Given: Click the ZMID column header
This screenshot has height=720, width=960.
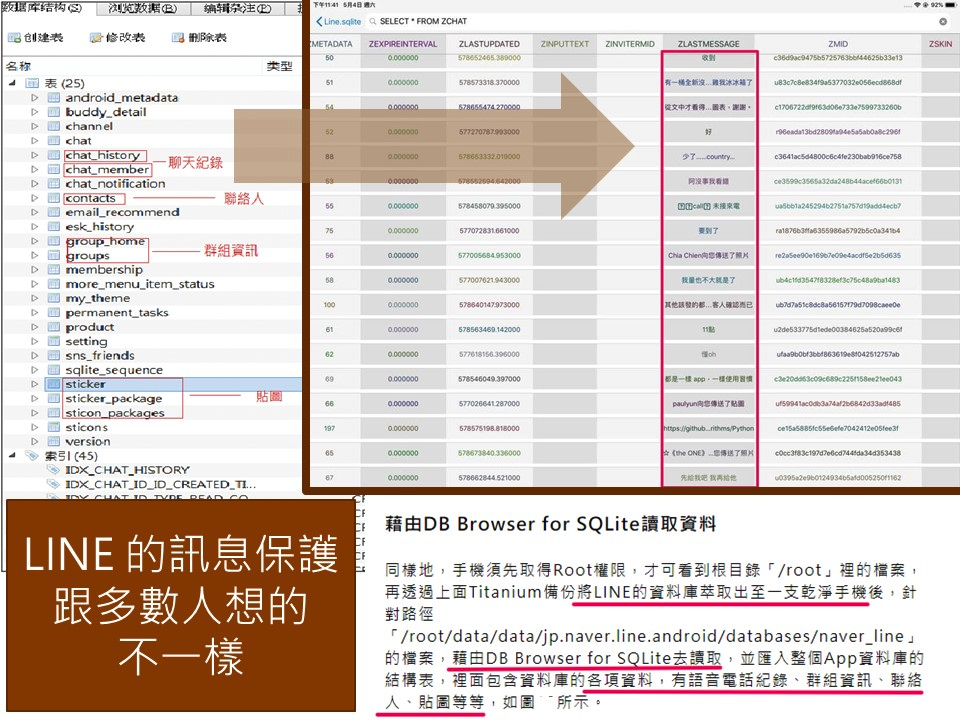Looking at the screenshot, I should click(838, 44).
